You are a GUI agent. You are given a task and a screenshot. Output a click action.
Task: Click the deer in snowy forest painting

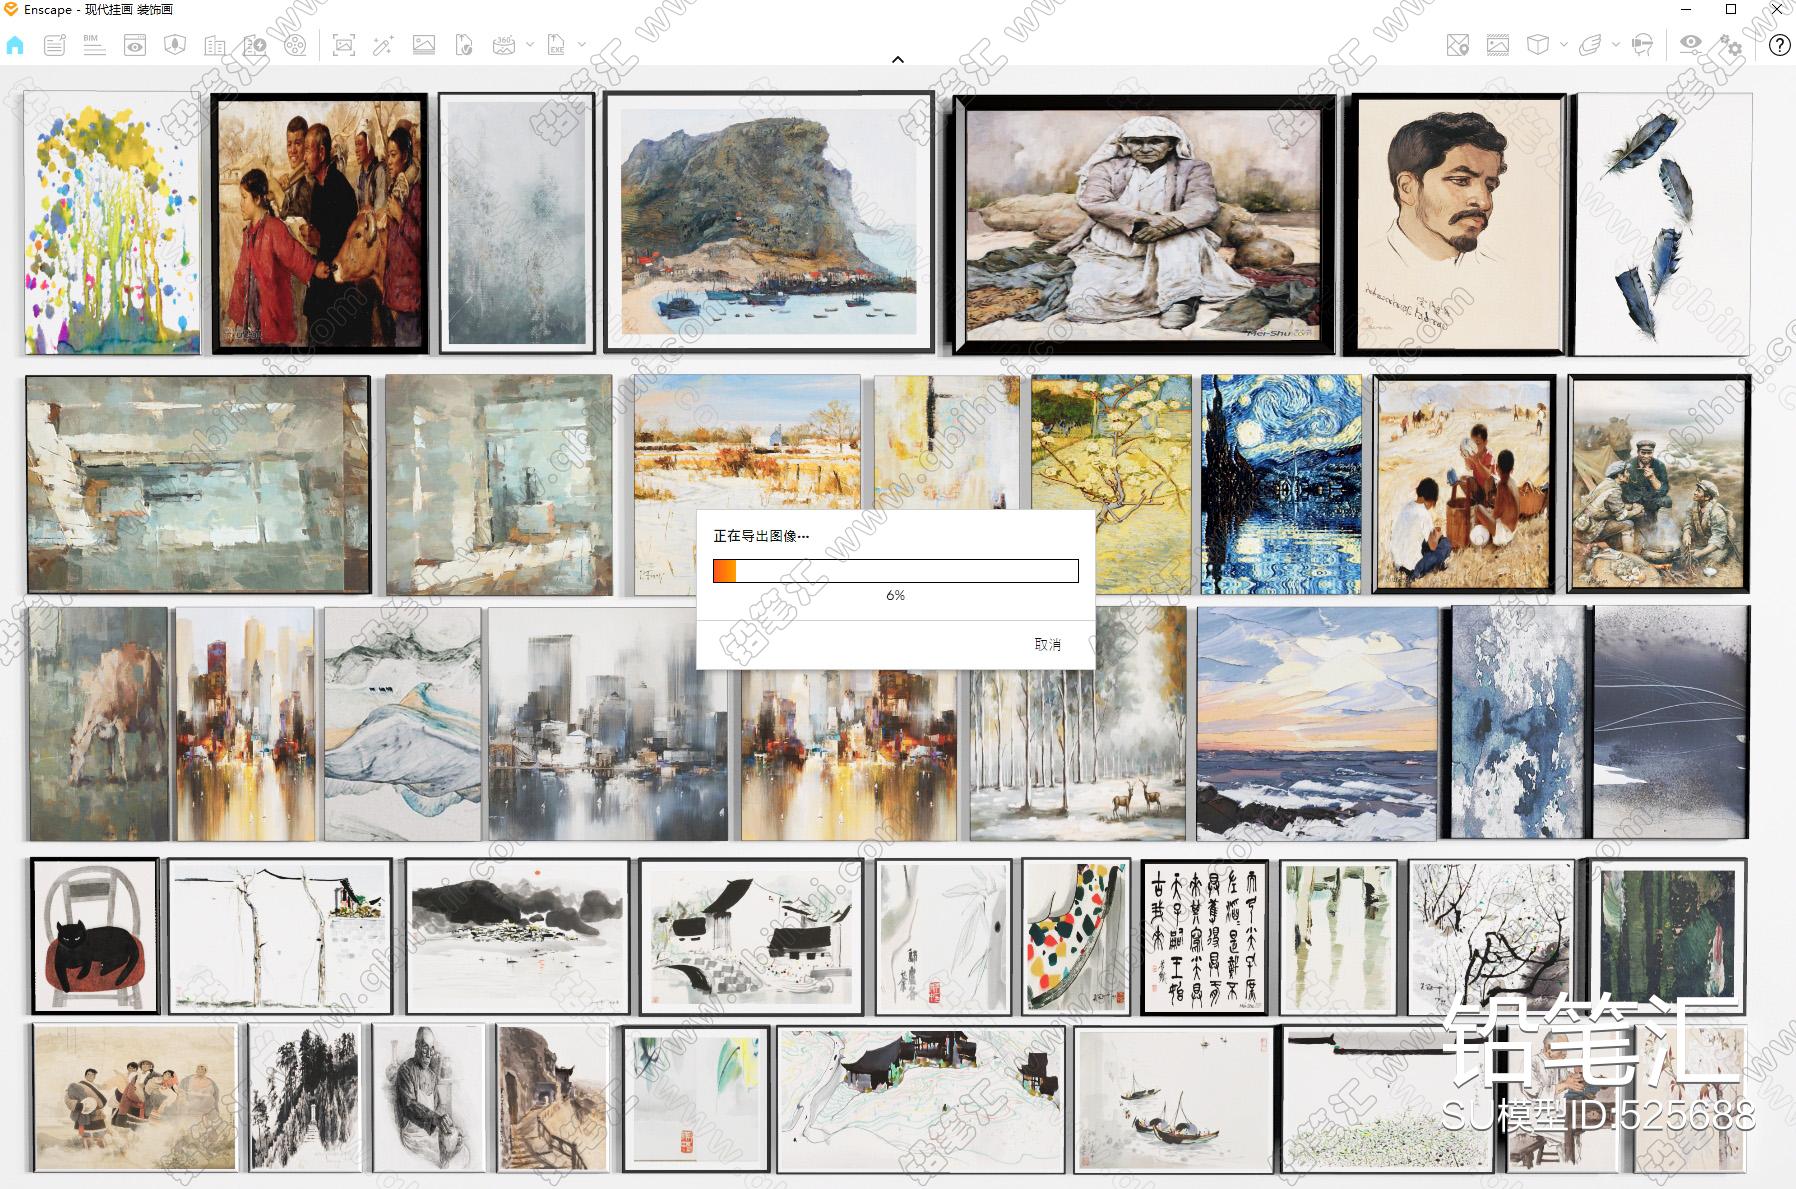pyautogui.click(x=1078, y=723)
